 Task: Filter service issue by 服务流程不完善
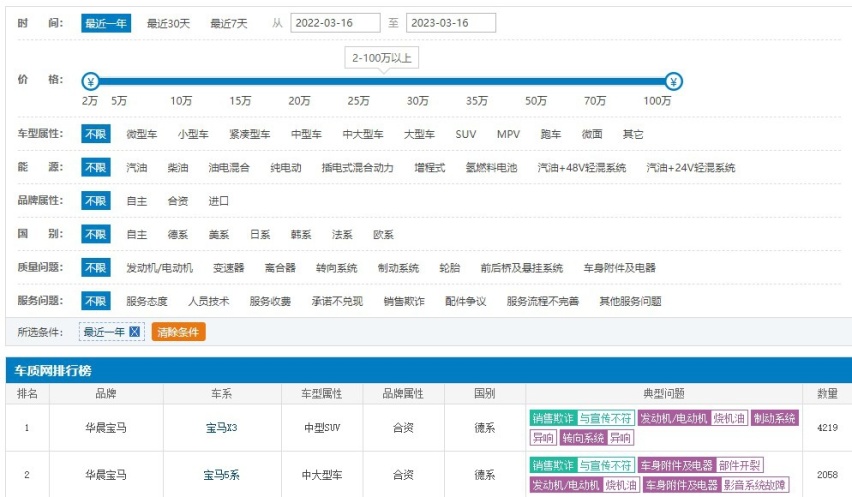(543, 301)
